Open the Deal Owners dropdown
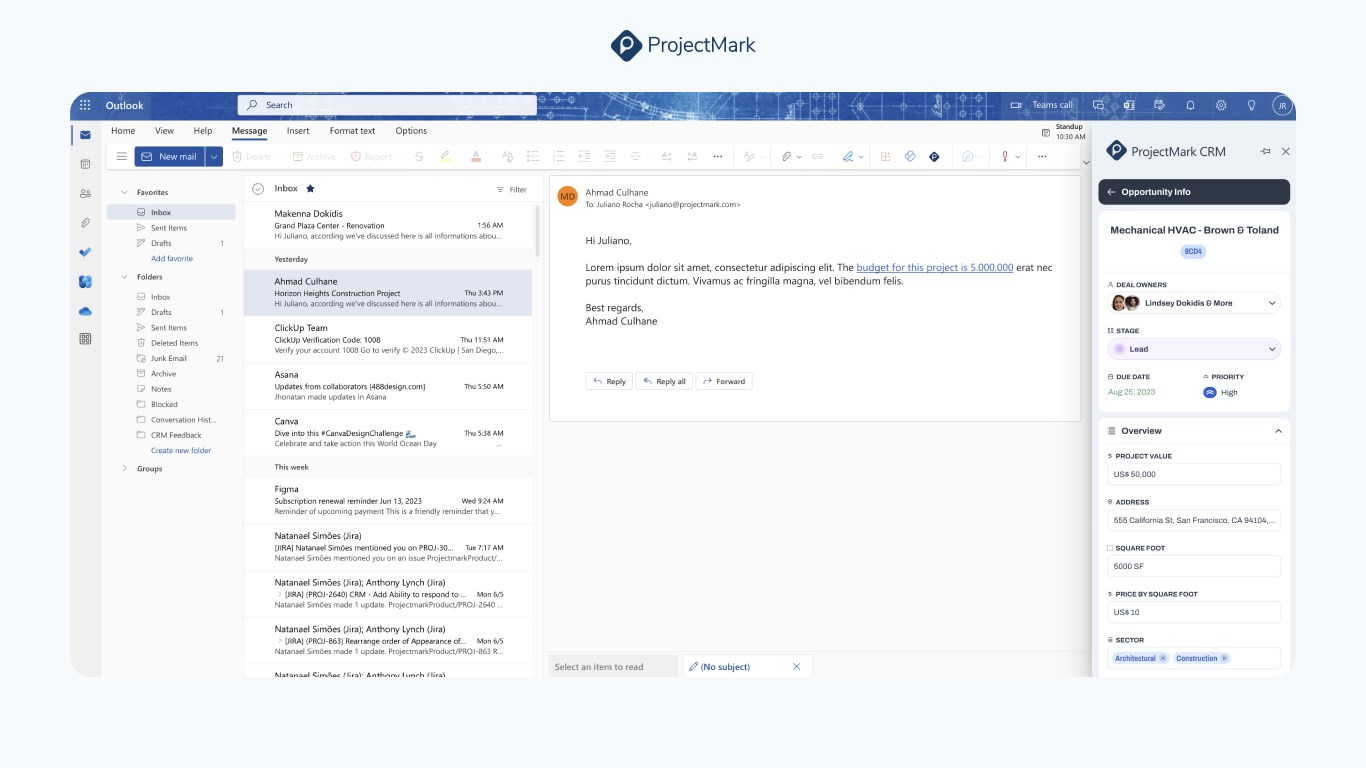The width and height of the screenshot is (1366, 768). (x=1194, y=303)
